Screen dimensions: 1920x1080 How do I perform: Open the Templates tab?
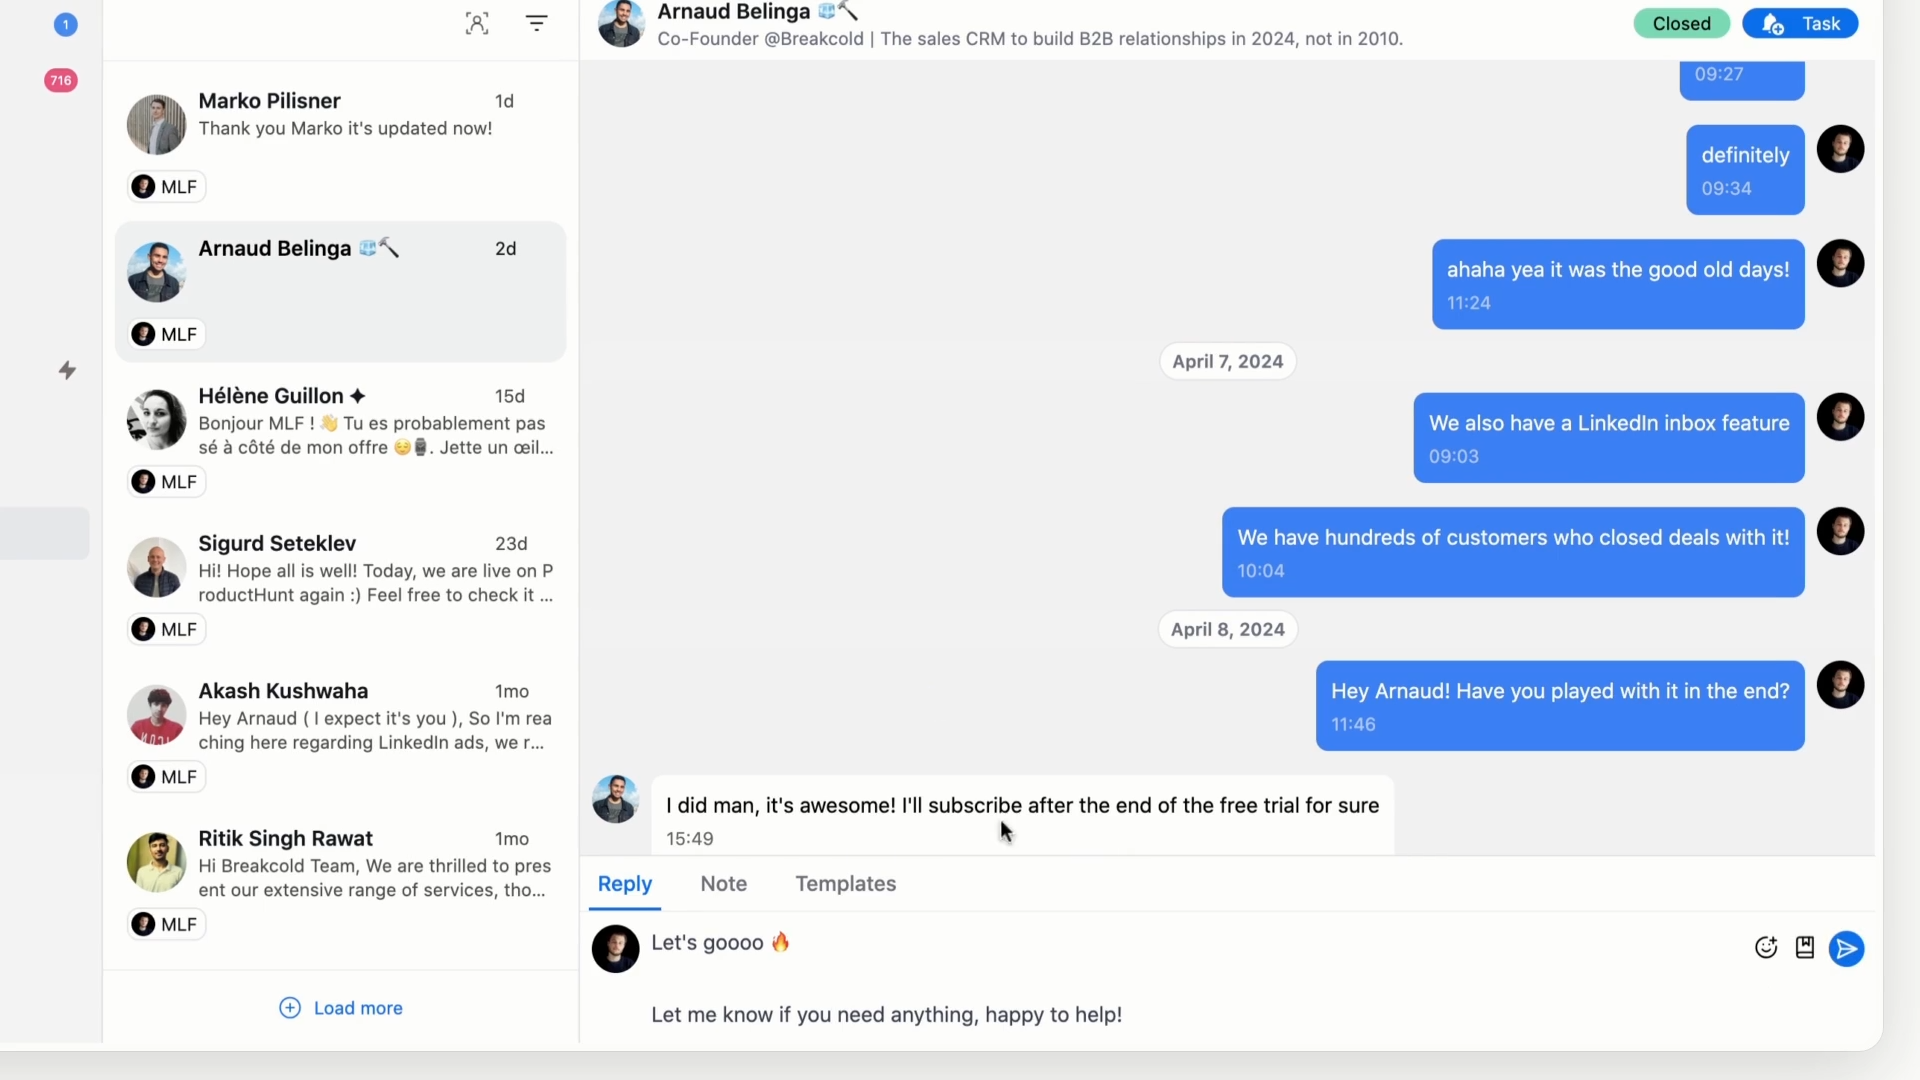(x=846, y=884)
